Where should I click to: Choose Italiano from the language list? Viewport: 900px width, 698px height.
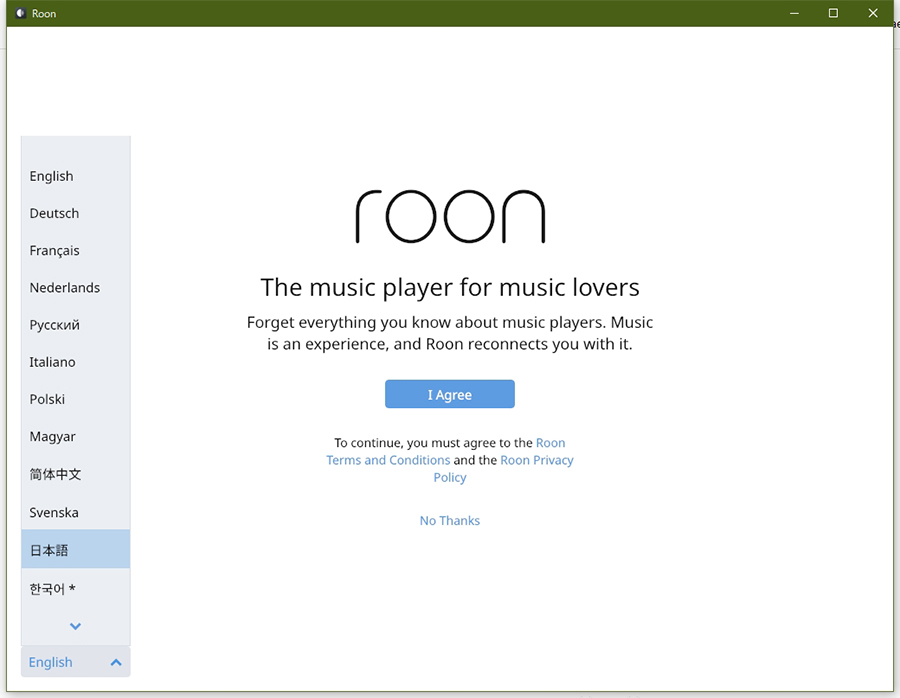point(52,362)
